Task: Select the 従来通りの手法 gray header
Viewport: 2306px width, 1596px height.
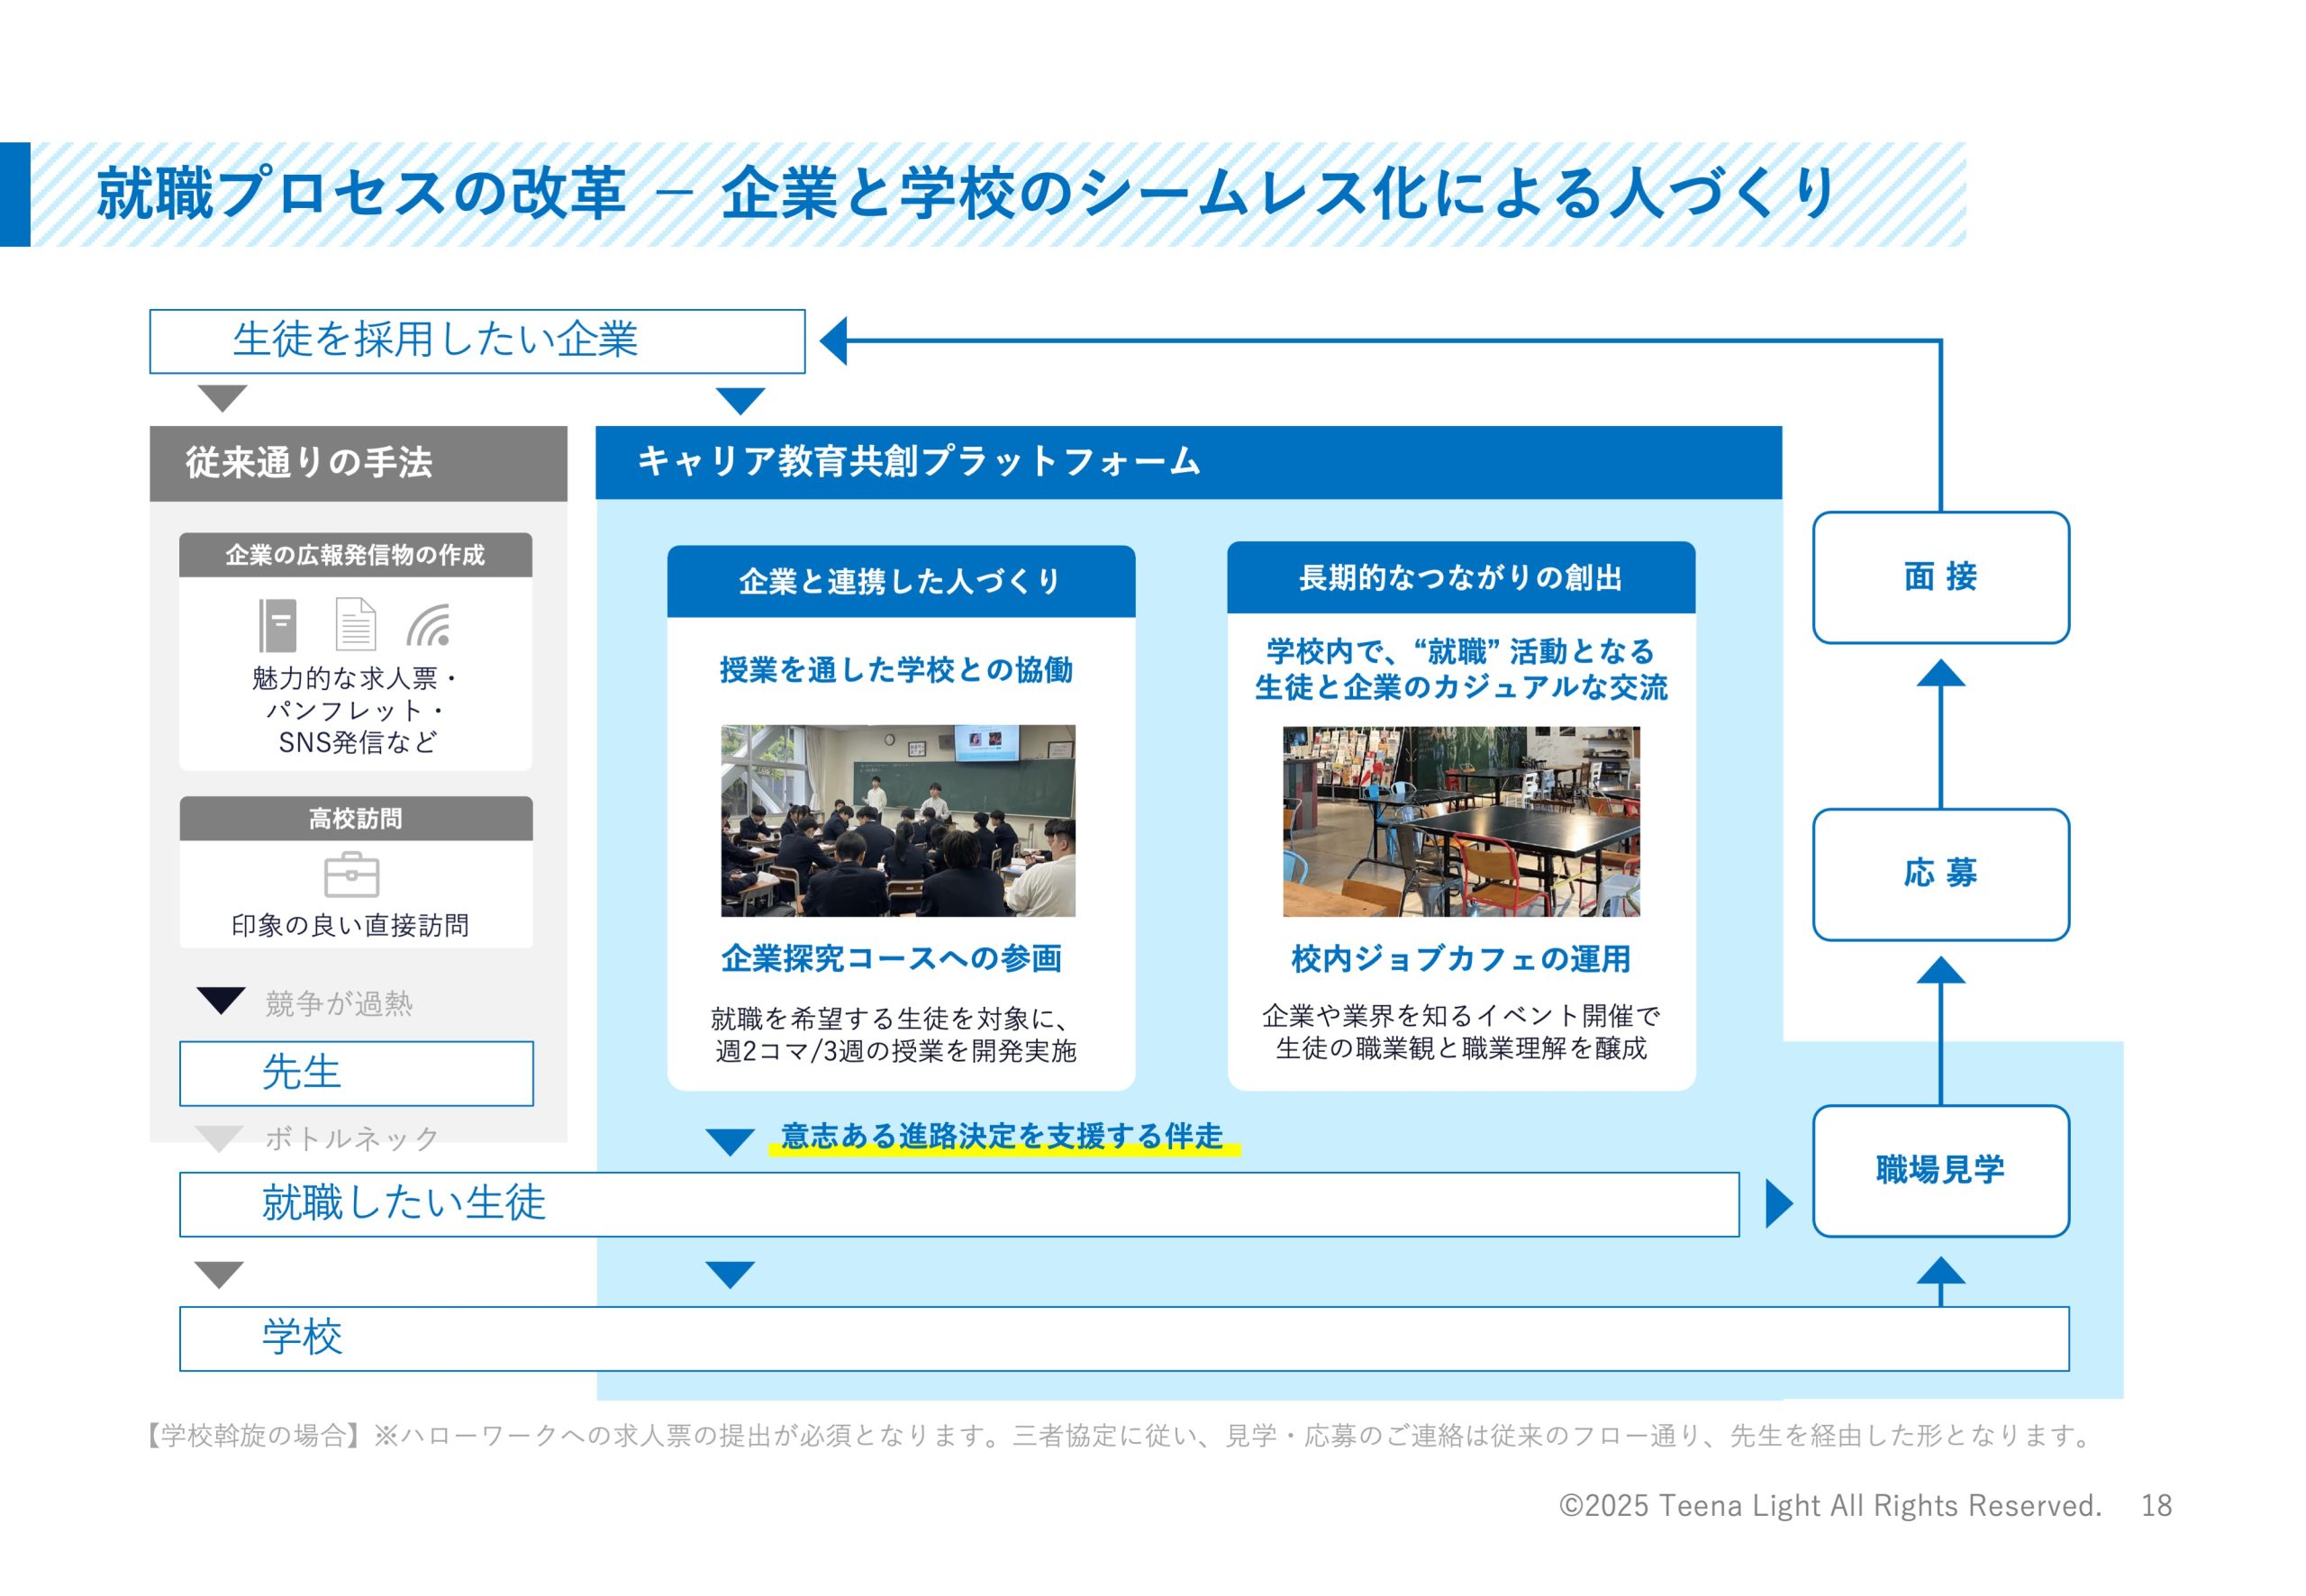Action: click(x=358, y=463)
